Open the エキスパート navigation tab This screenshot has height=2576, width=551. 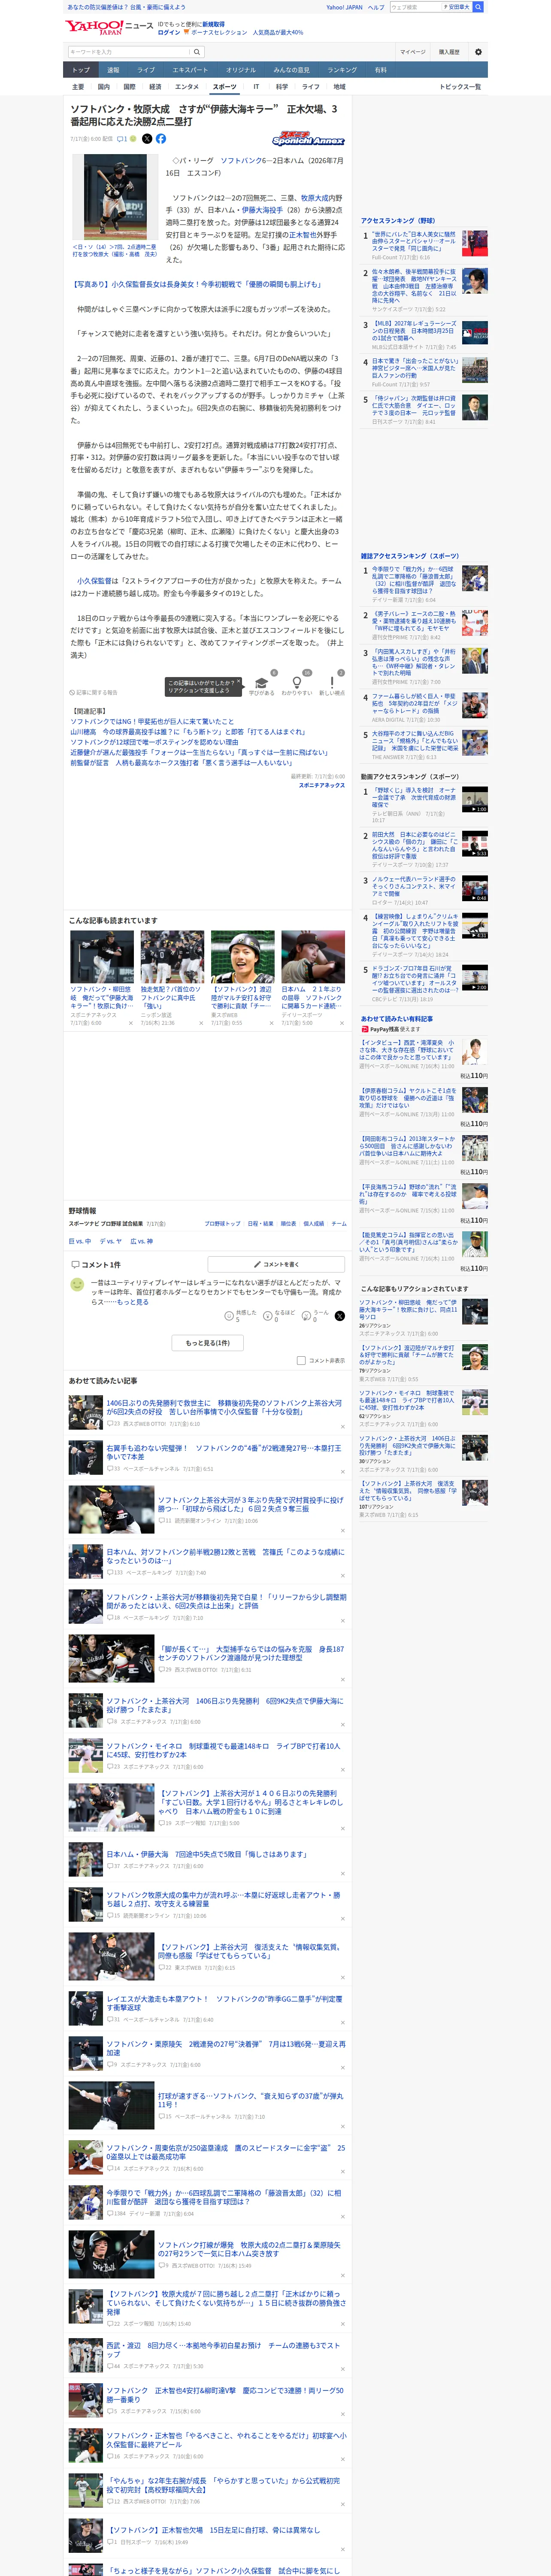(x=190, y=70)
